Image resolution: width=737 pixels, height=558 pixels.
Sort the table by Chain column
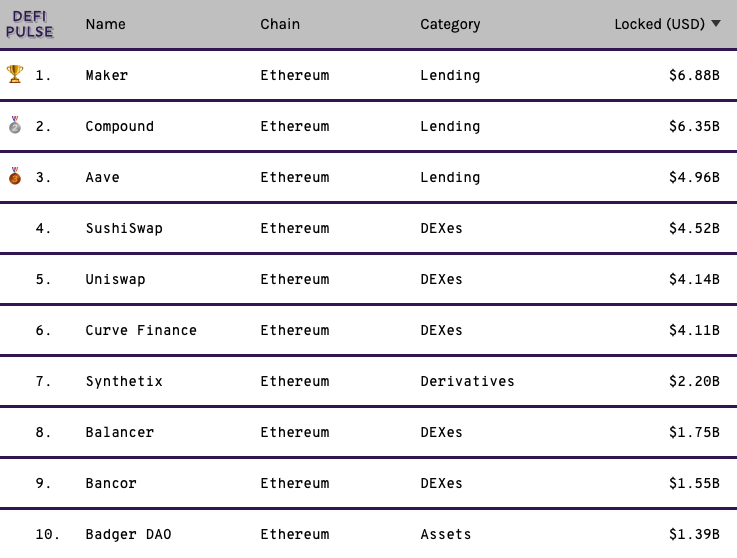[x=280, y=24]
